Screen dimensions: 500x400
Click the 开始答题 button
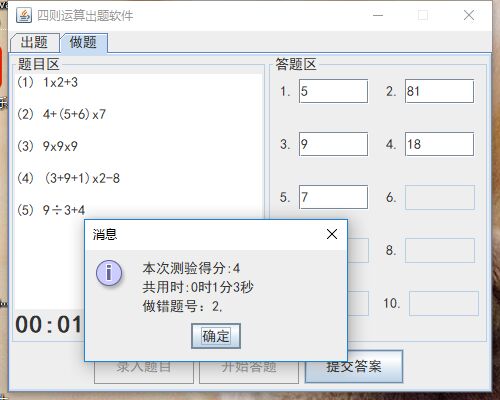249,372
